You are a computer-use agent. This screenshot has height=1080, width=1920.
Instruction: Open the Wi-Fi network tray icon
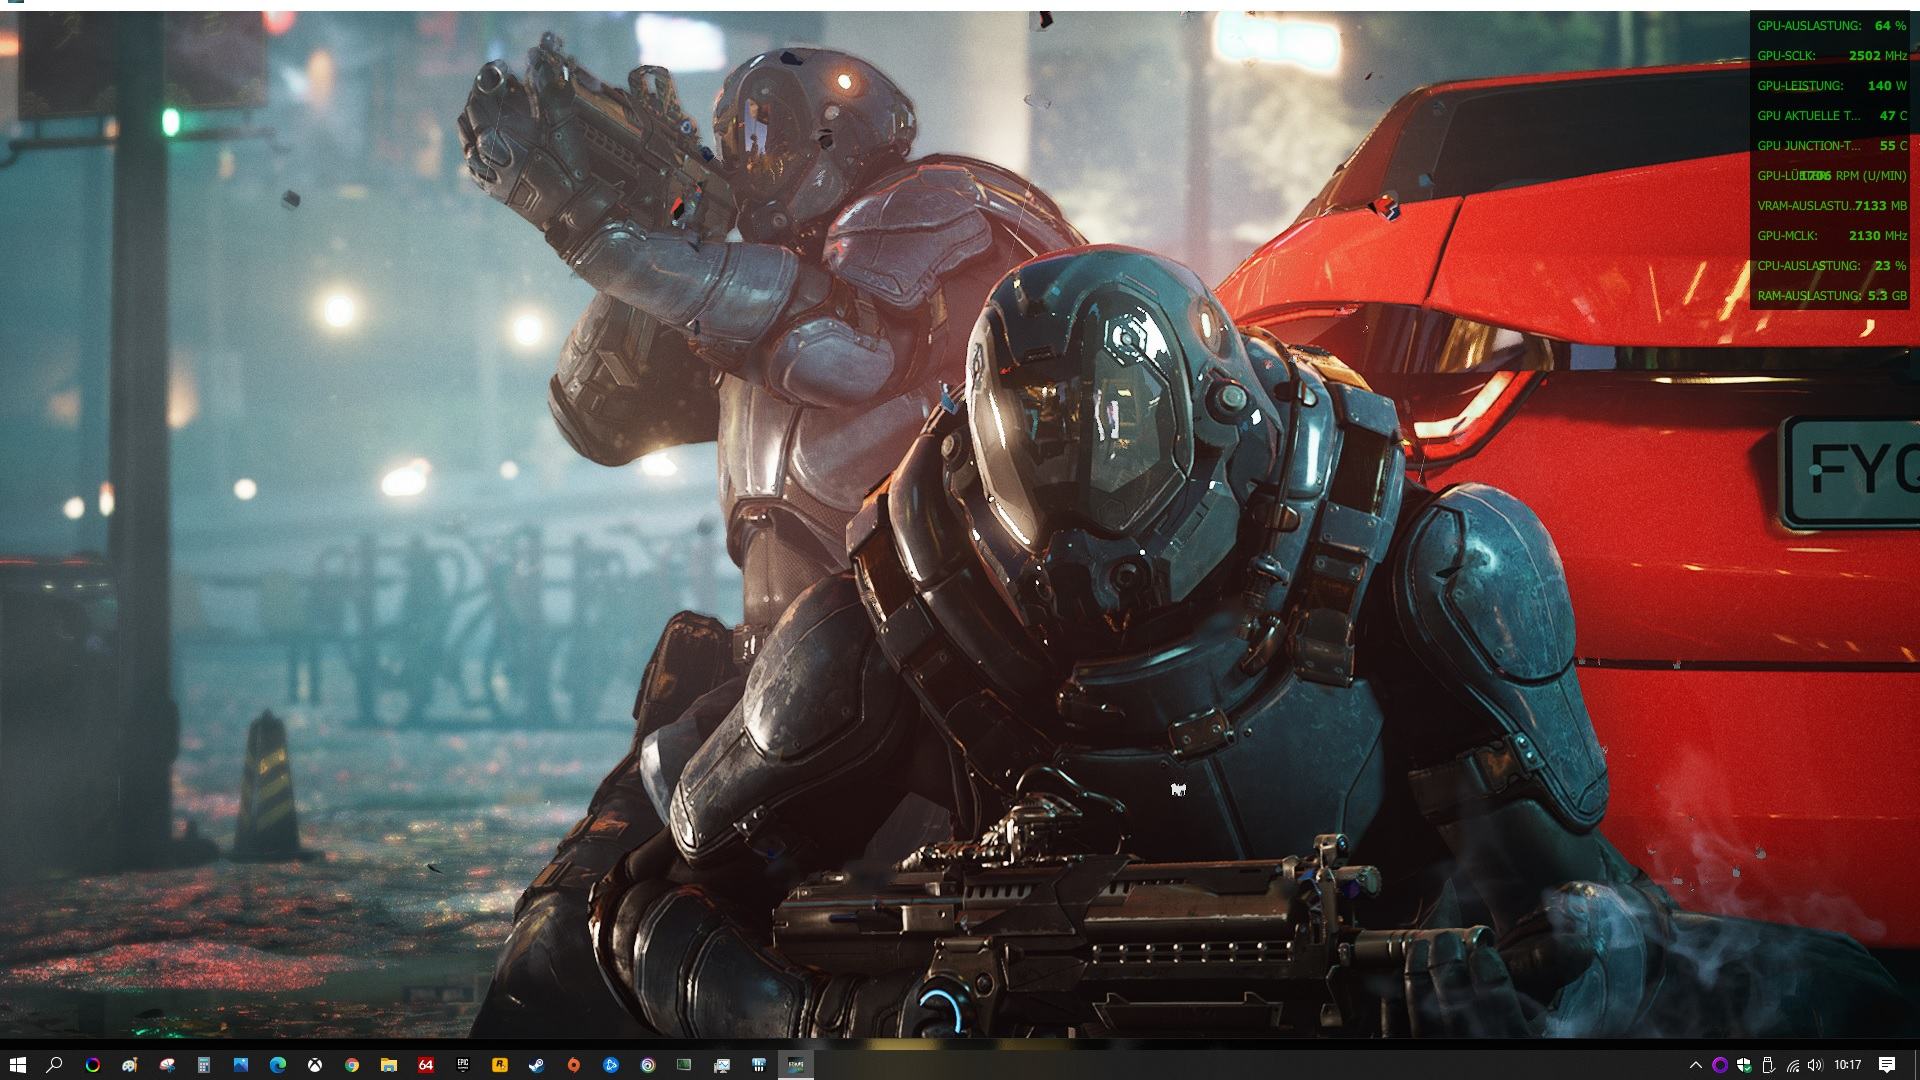click(1792, 1065)
